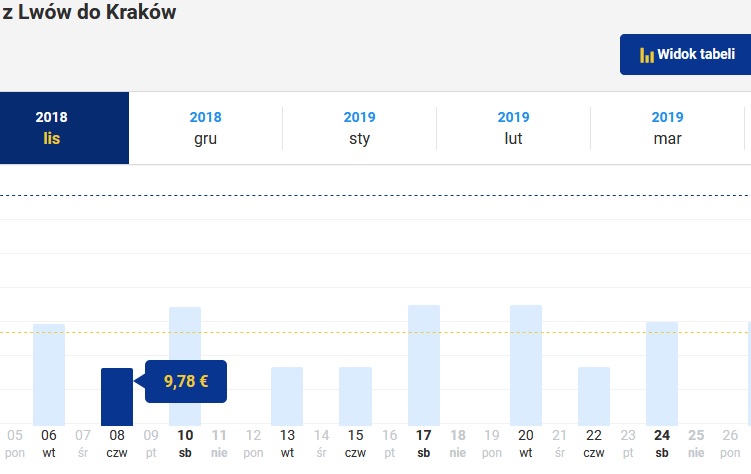The width and height of the screenshot is (751, 474).
Task: Pick the tall fare bar for 17 sb
Action: [424, 365]
